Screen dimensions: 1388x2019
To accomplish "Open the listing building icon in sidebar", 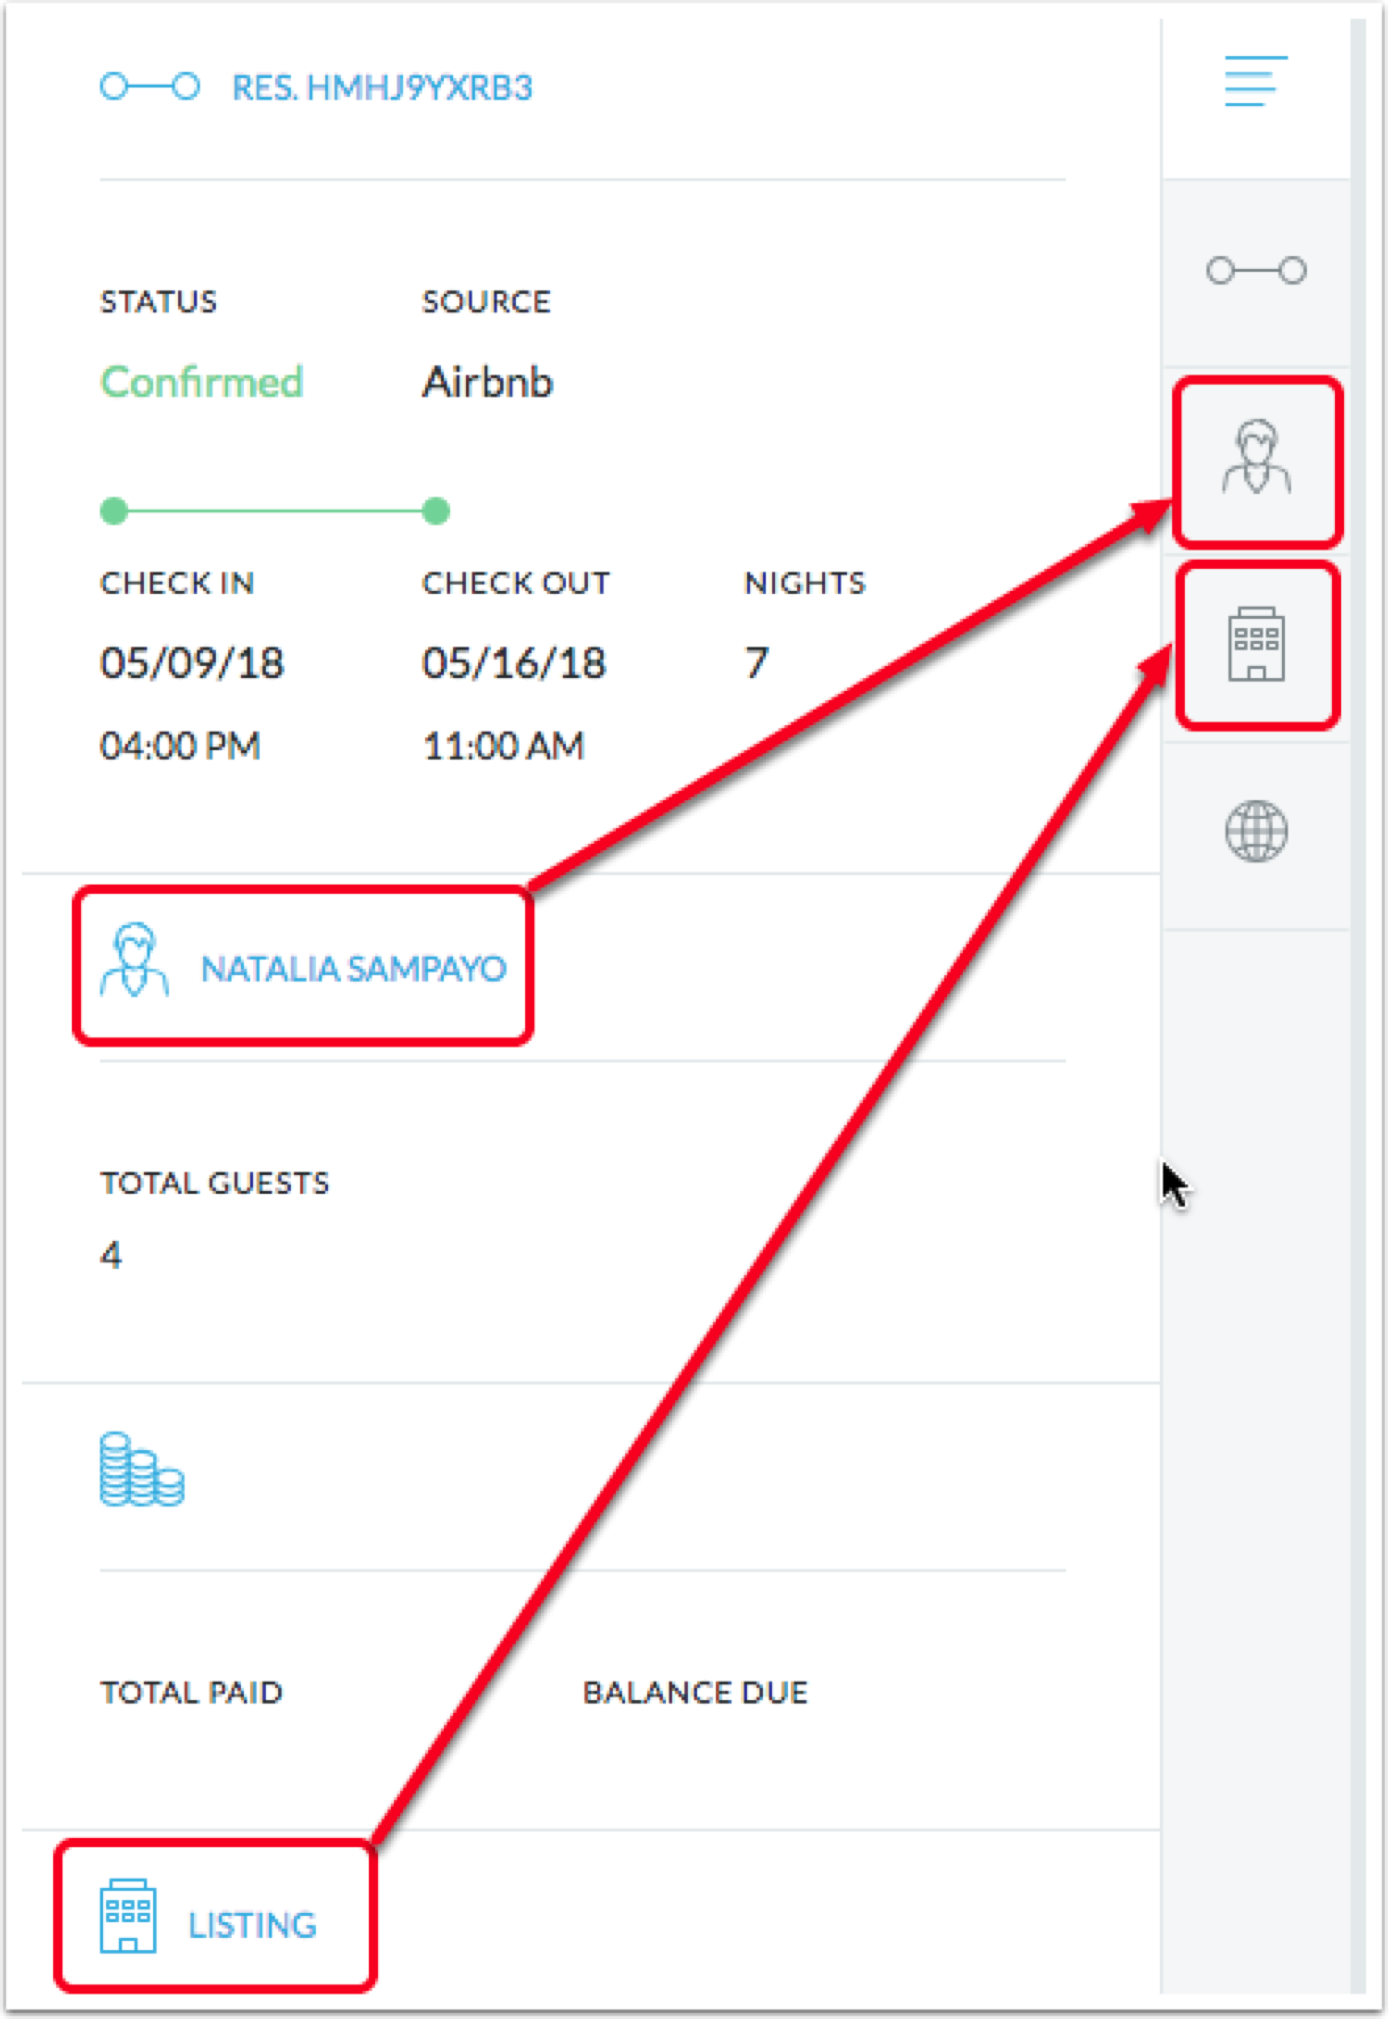I will [x=1256, y=644].
